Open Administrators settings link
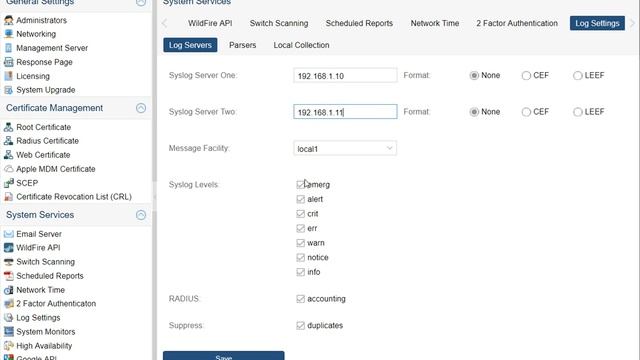Screen dimensions: 640x360 (x=41, y=20)
